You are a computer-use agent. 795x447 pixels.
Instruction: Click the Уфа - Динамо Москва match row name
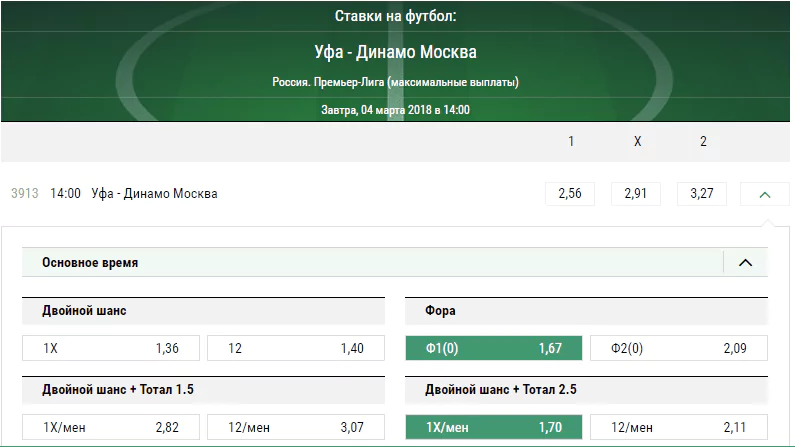pyautogui.click(x=154, y=194)
